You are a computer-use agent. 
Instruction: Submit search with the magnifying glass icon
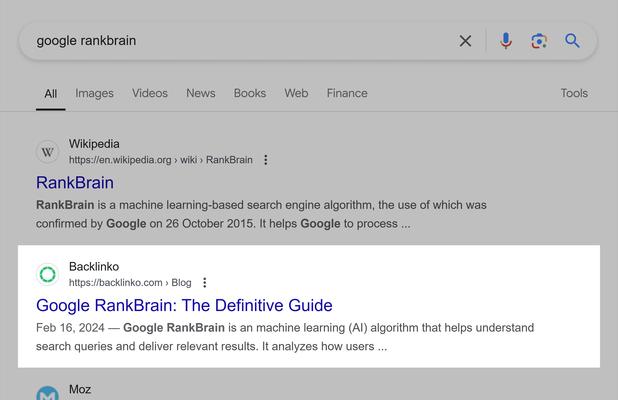pos(572,41)
